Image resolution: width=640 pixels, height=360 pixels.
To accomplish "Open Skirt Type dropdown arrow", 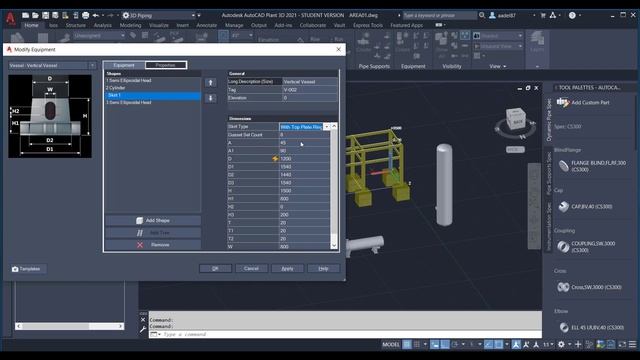I will point(327,127).
